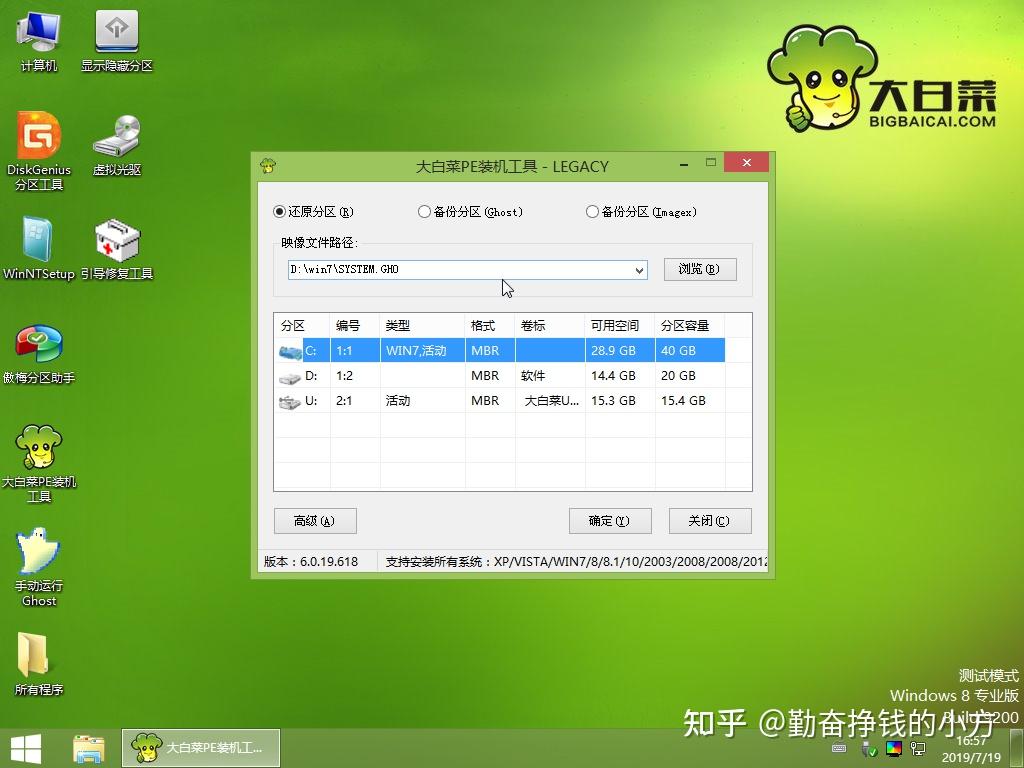Minimize the 大白菜PE装机工具 window
This screenshot has width=1024, height=768.
click(x=683, y=165)
